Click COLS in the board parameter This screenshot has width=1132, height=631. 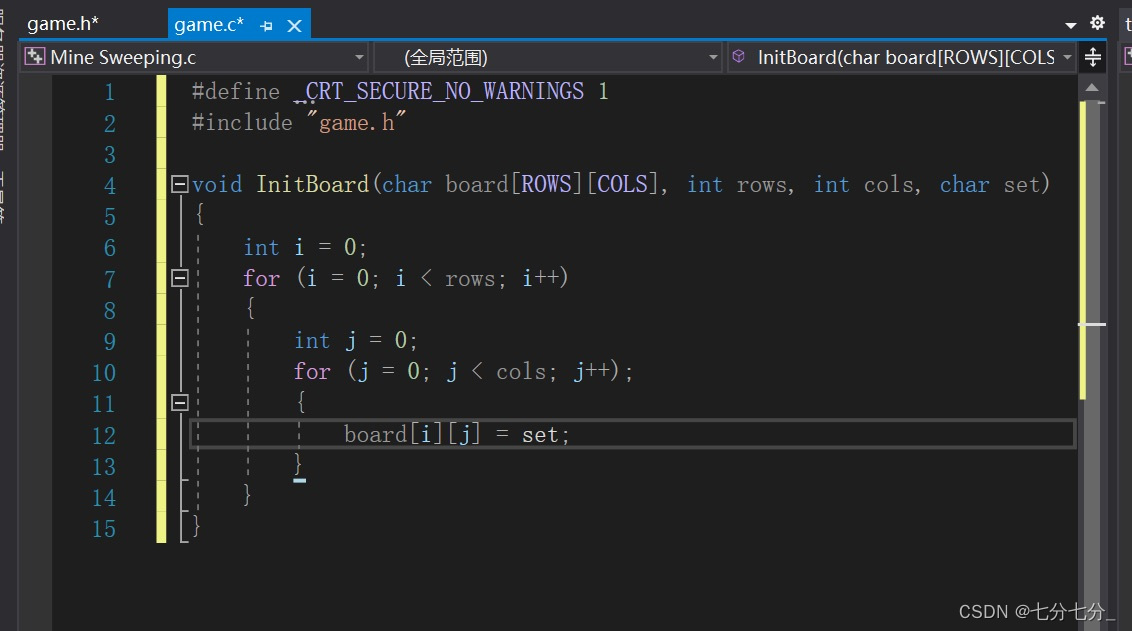click(x=622, y=184)
